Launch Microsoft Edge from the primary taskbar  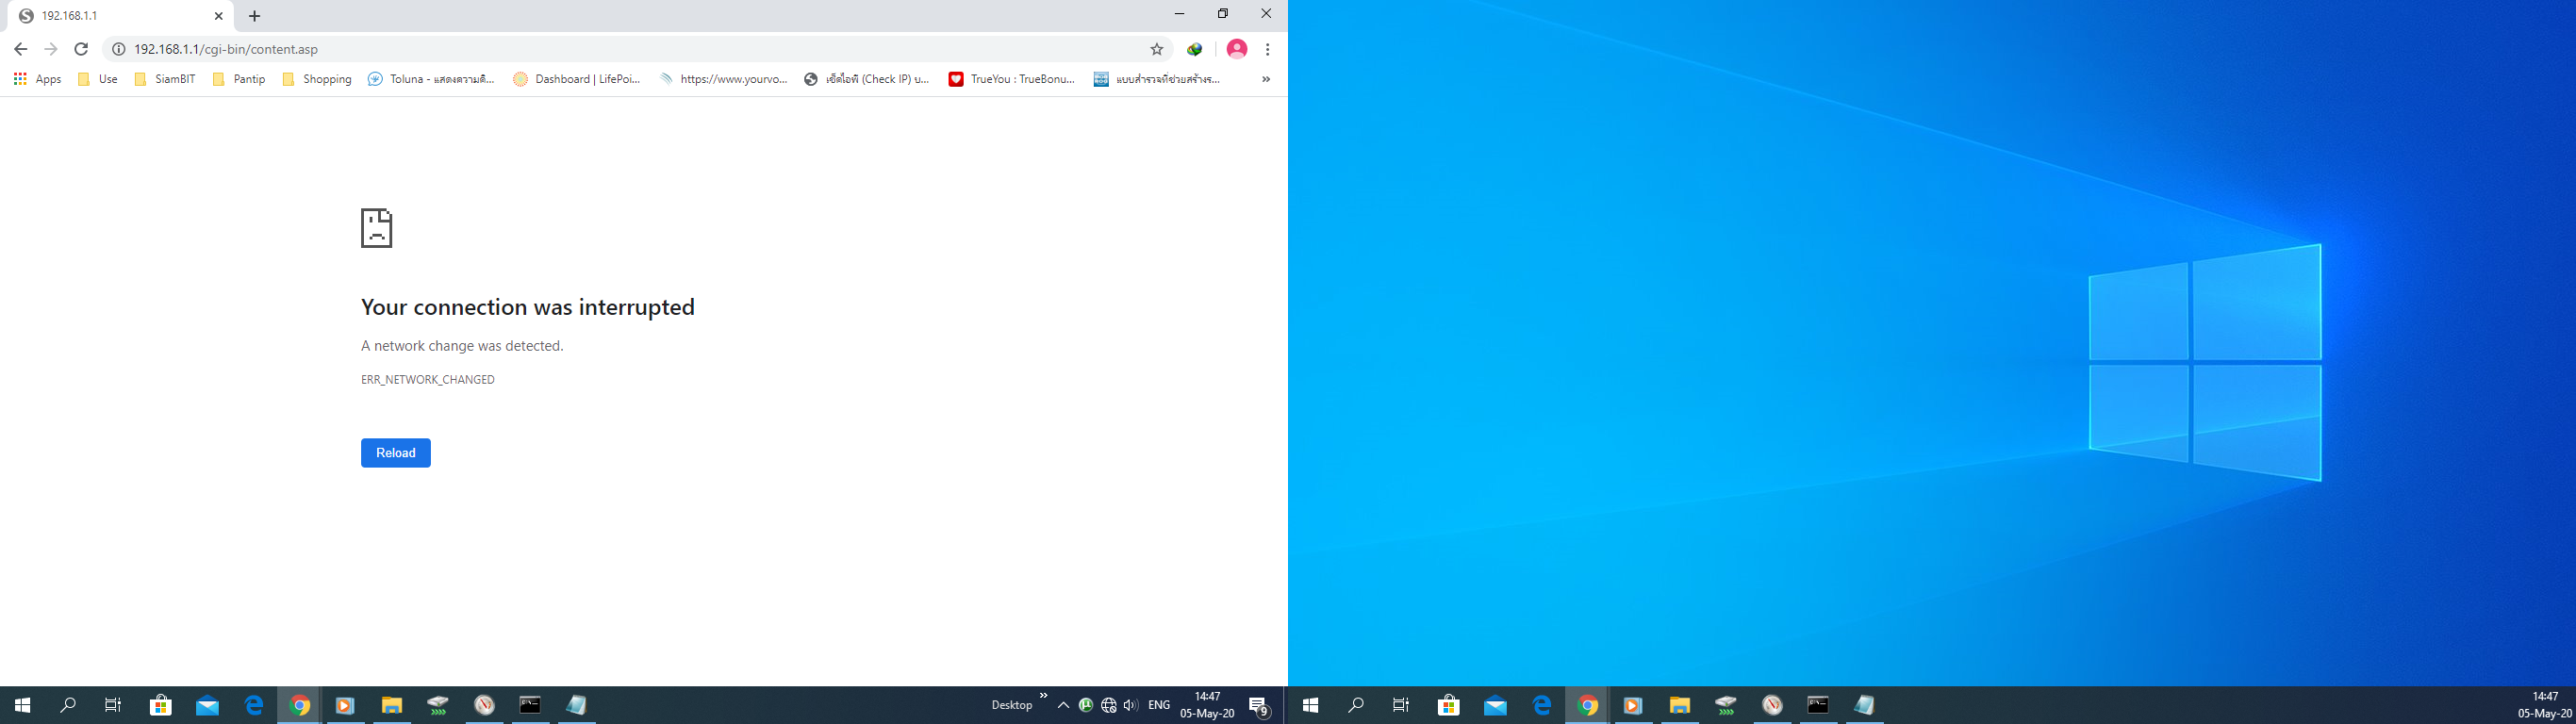[x=254, y=705]
